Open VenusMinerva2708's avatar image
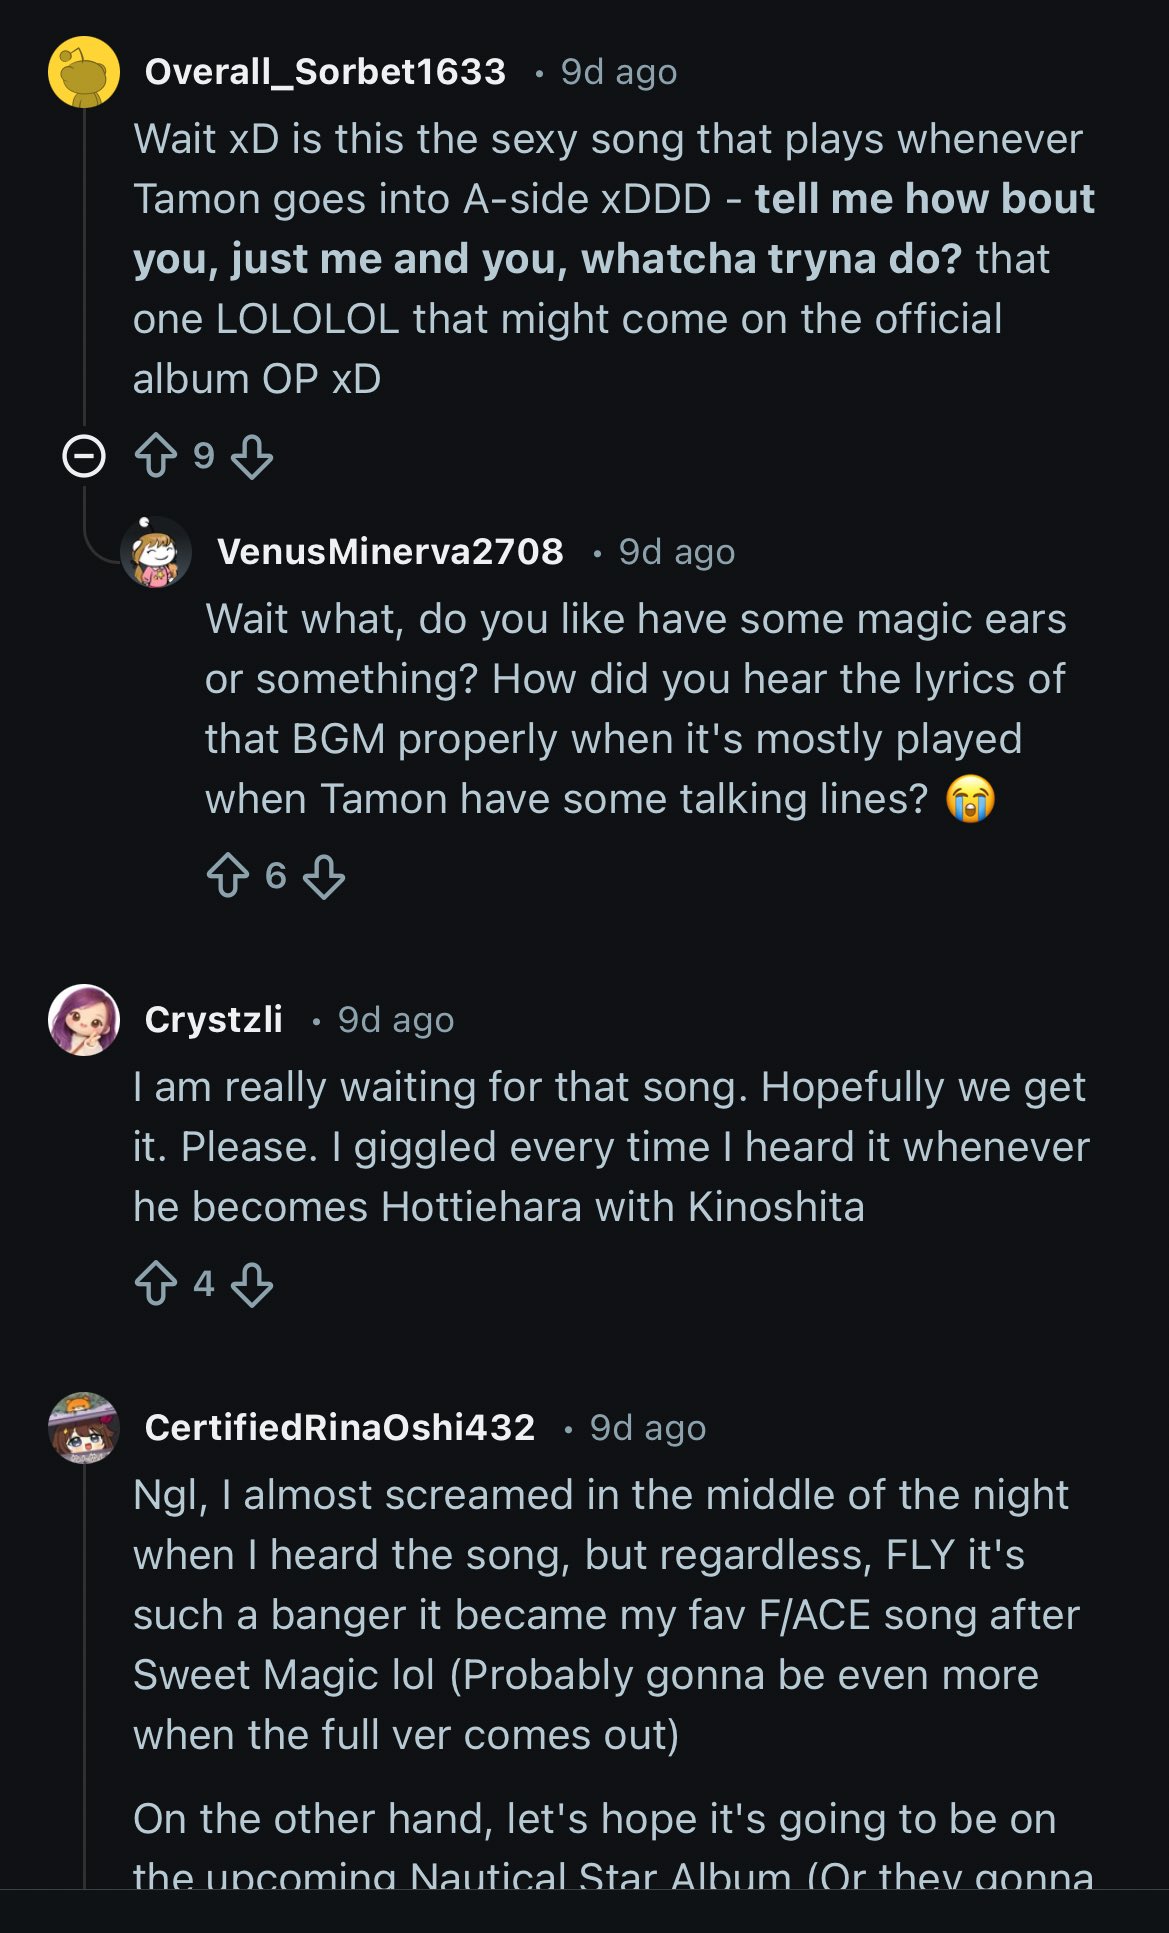Screen dimensions: 1169x1933 coord(156,552)
